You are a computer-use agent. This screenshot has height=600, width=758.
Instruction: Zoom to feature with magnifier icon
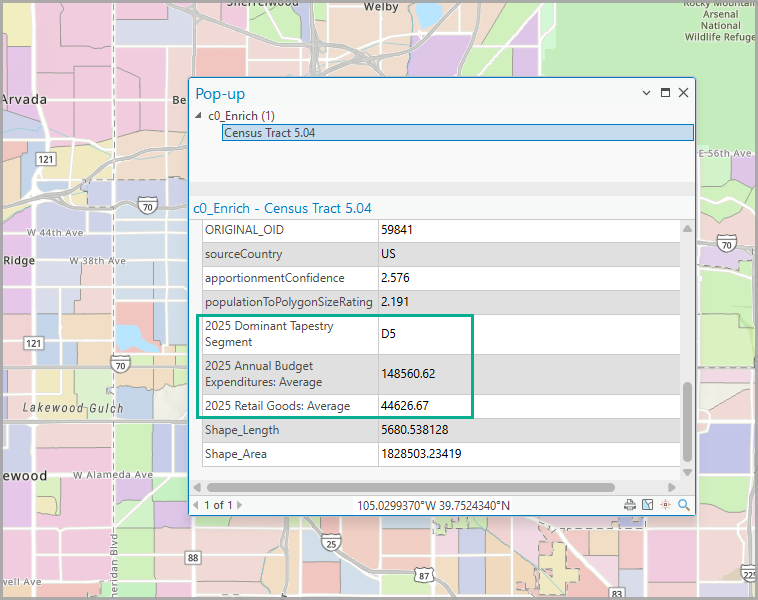[684, 505]
